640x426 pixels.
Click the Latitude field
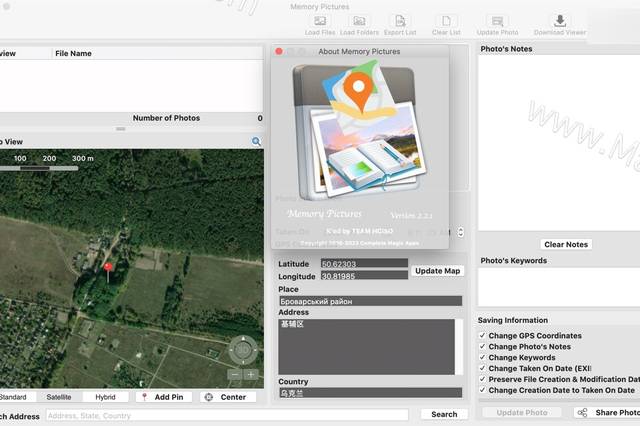tap(364, 264)
